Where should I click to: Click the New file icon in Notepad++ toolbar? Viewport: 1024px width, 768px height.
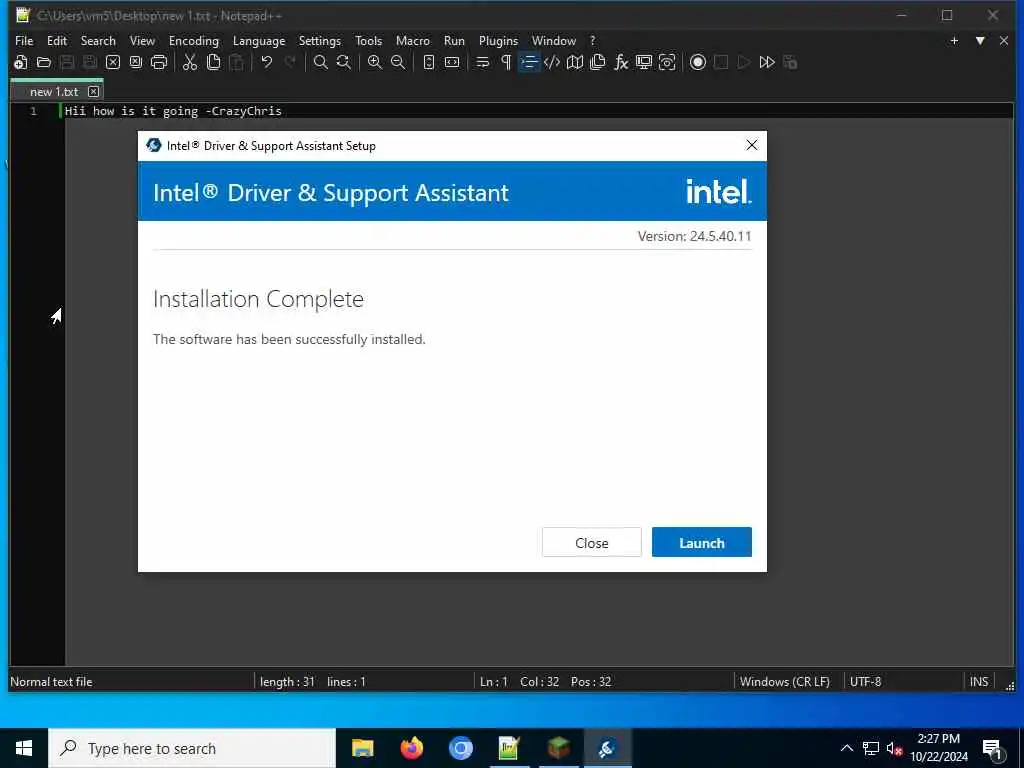click(21, 62)
